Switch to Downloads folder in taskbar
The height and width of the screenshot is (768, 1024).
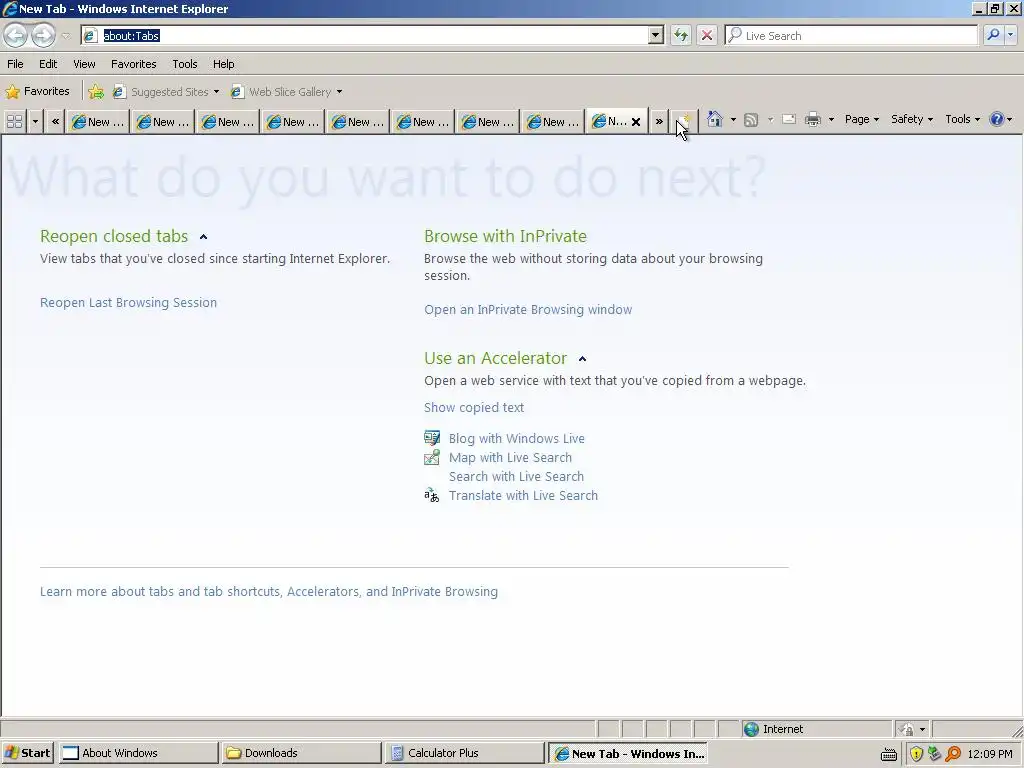[x=300, y=753]
